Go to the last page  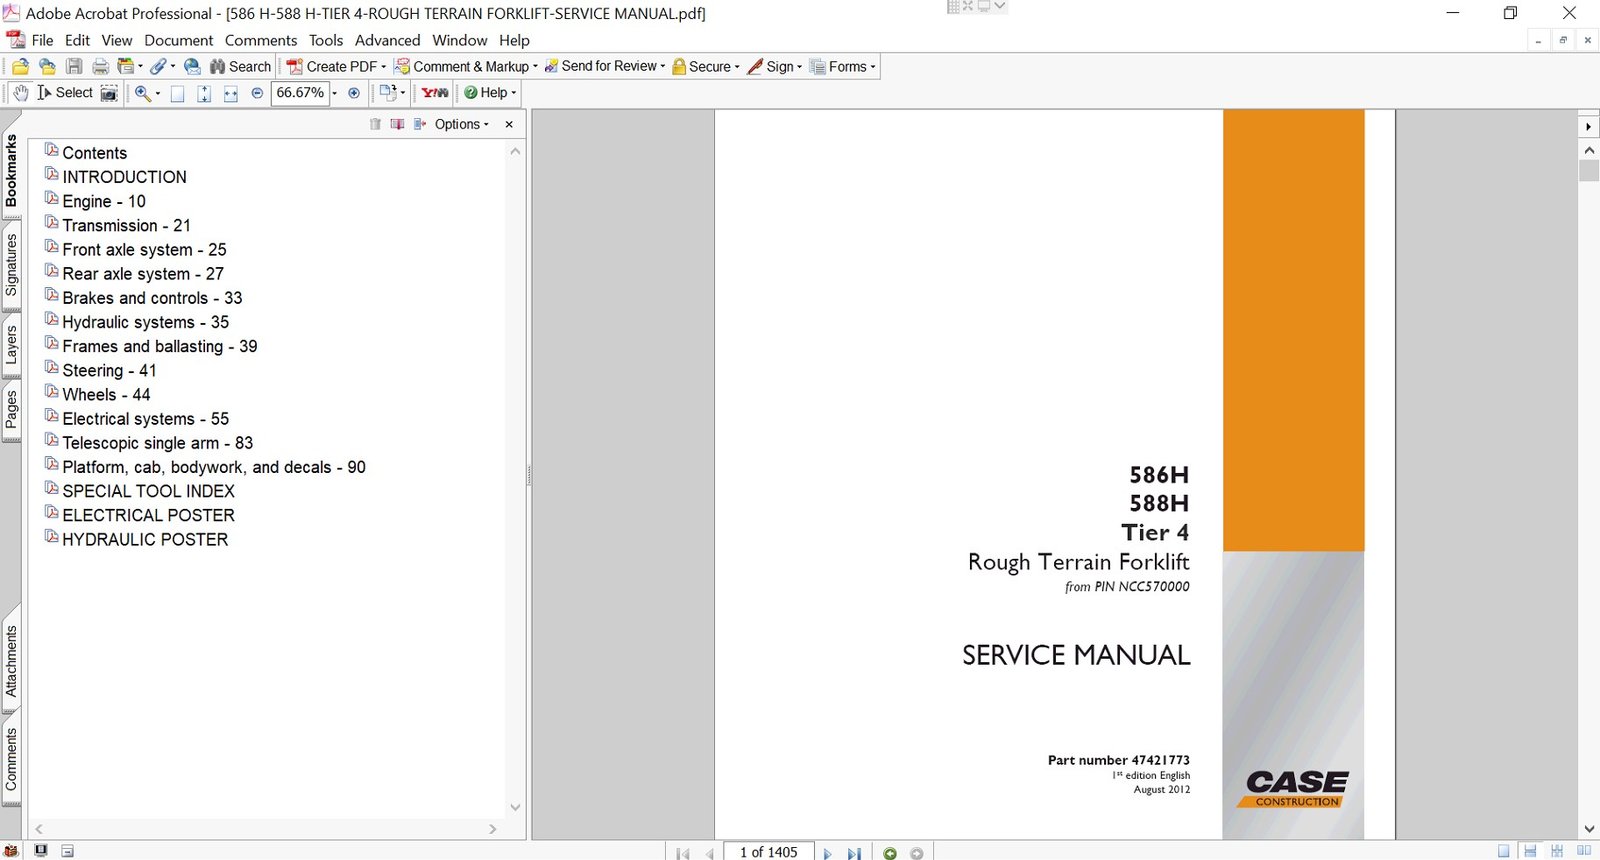point(854,853)
